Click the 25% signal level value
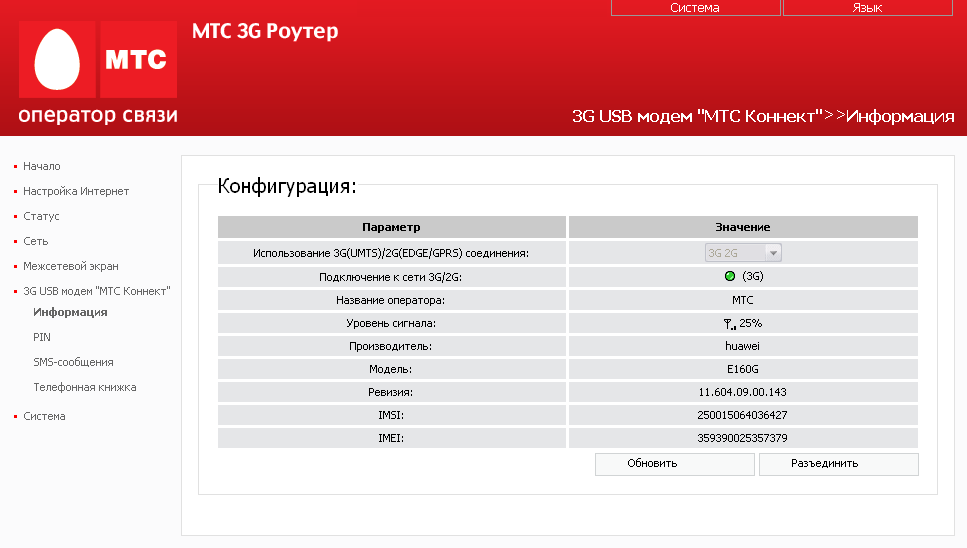Viewport: 967px width, 548px height. 751,323
